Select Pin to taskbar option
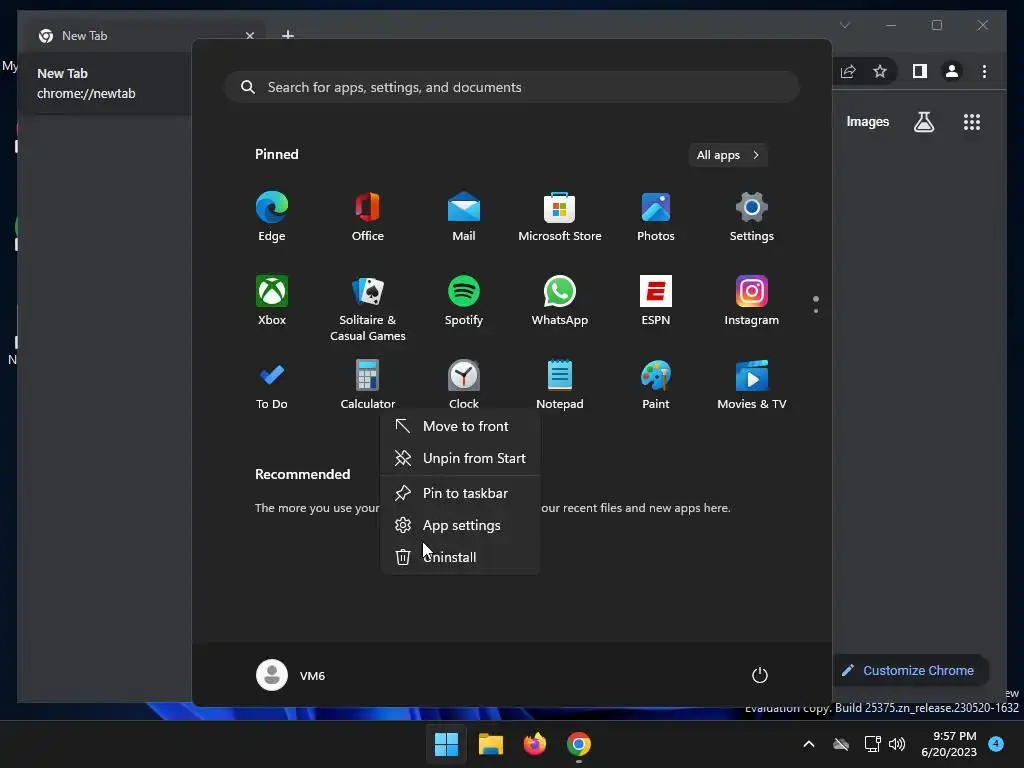The width and height of the screenshot is (1024, 768). (x=460, y=493)
